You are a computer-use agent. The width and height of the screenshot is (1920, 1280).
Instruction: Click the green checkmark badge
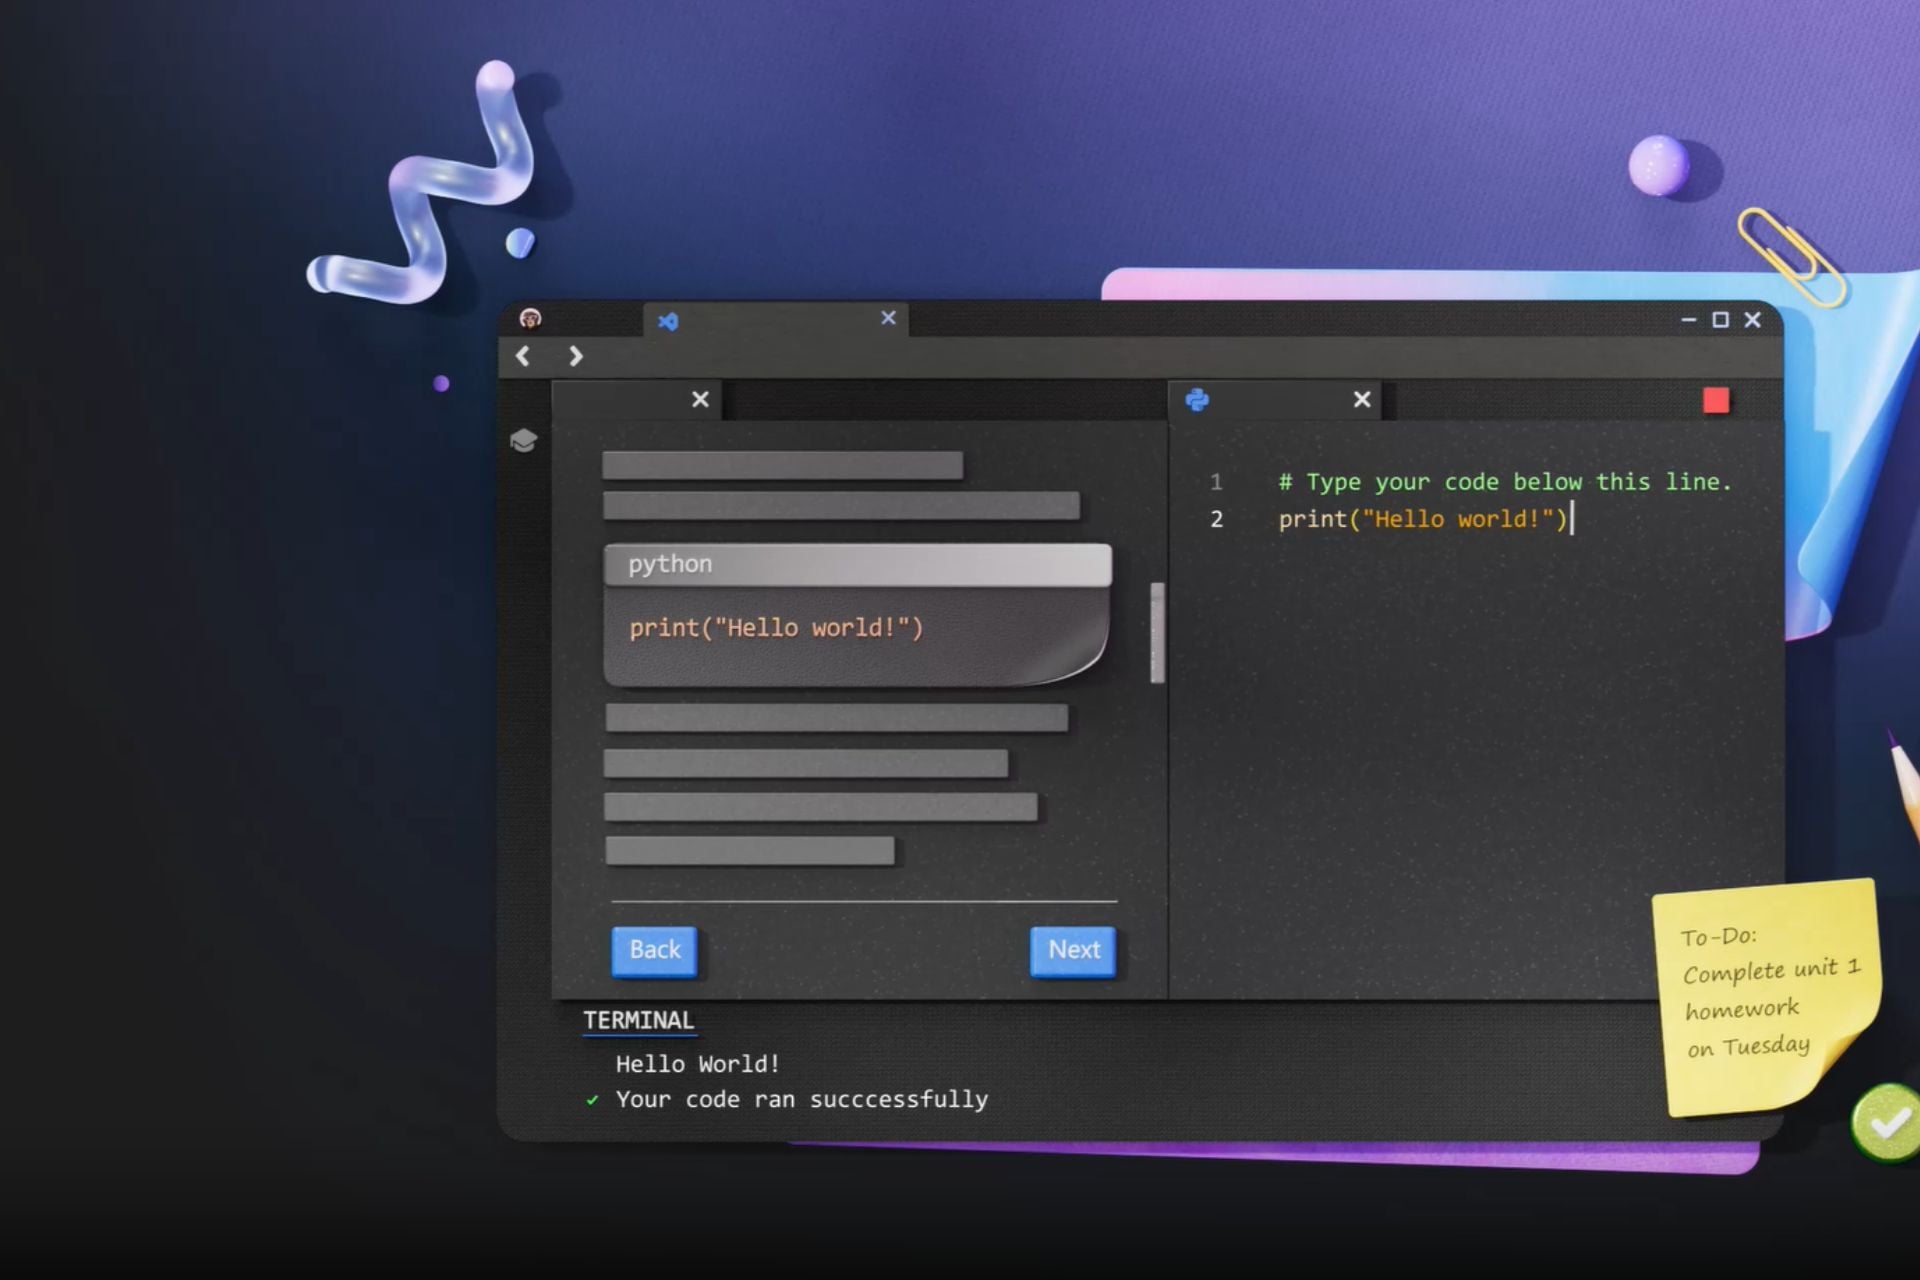pos(1887,1124)
